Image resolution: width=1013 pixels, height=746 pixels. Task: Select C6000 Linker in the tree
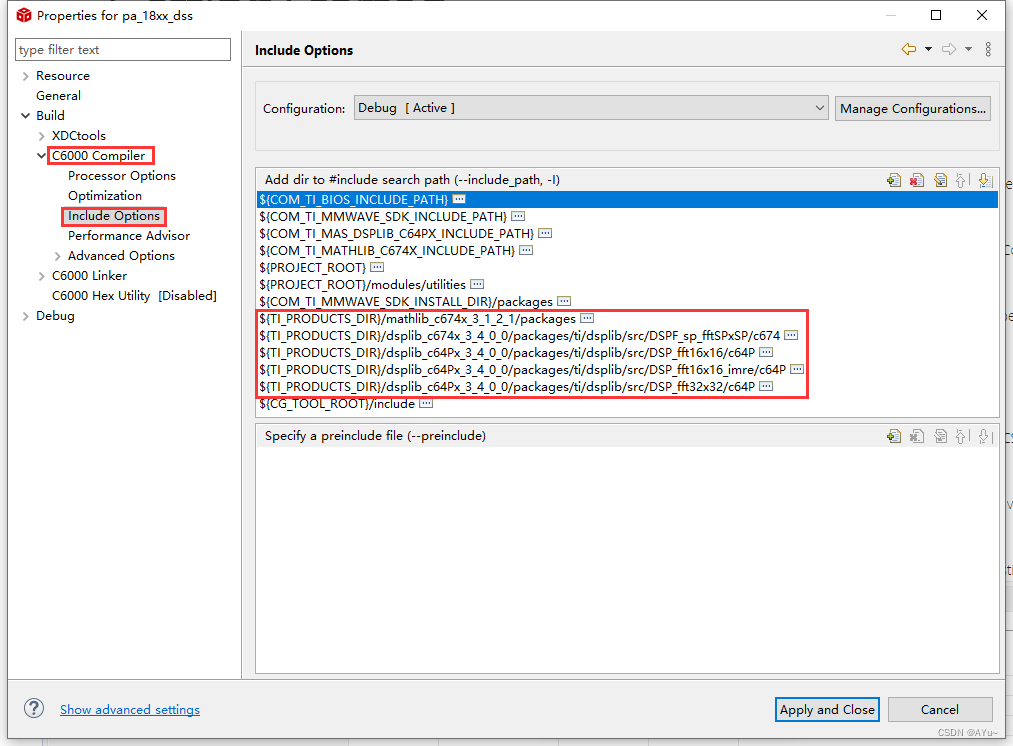[x=89, y=276]
